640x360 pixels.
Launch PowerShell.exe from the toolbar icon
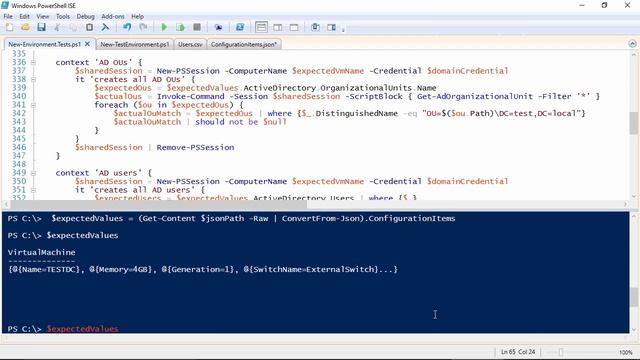point(240,27)
